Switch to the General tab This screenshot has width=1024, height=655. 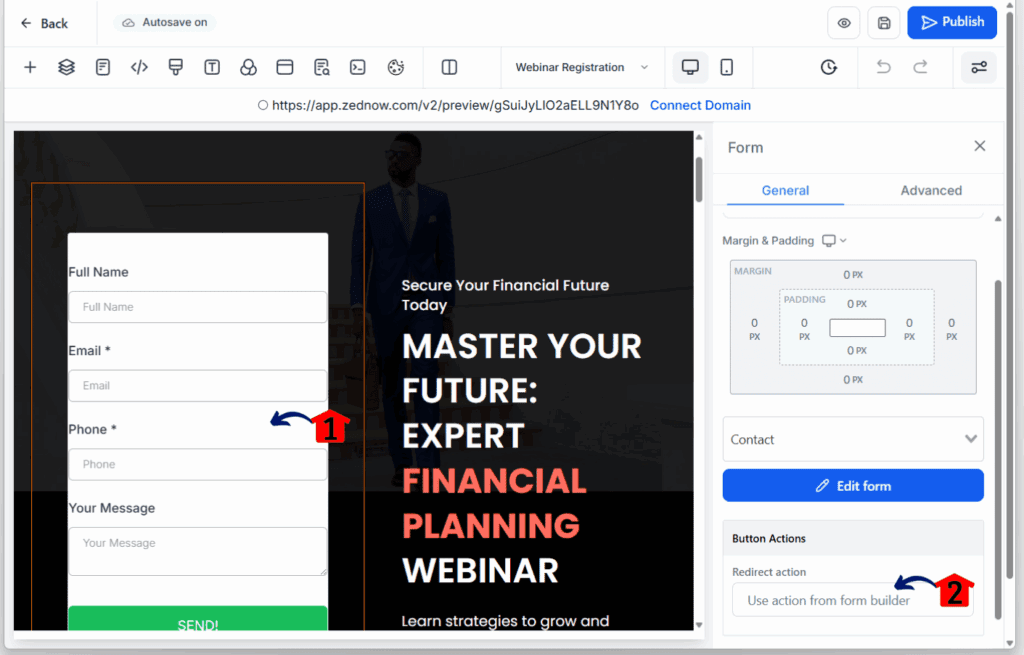pyautogui.click(x=785, y=191)
